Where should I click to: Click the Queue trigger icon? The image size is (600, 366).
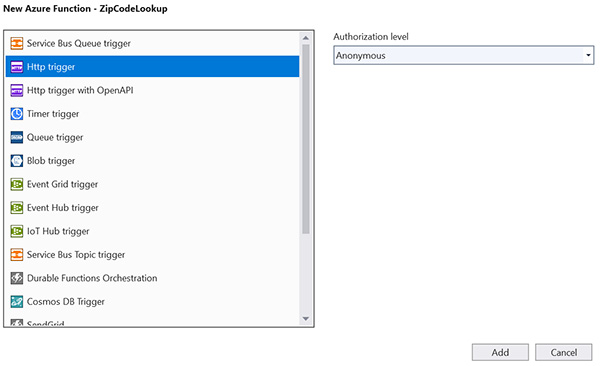16,137
